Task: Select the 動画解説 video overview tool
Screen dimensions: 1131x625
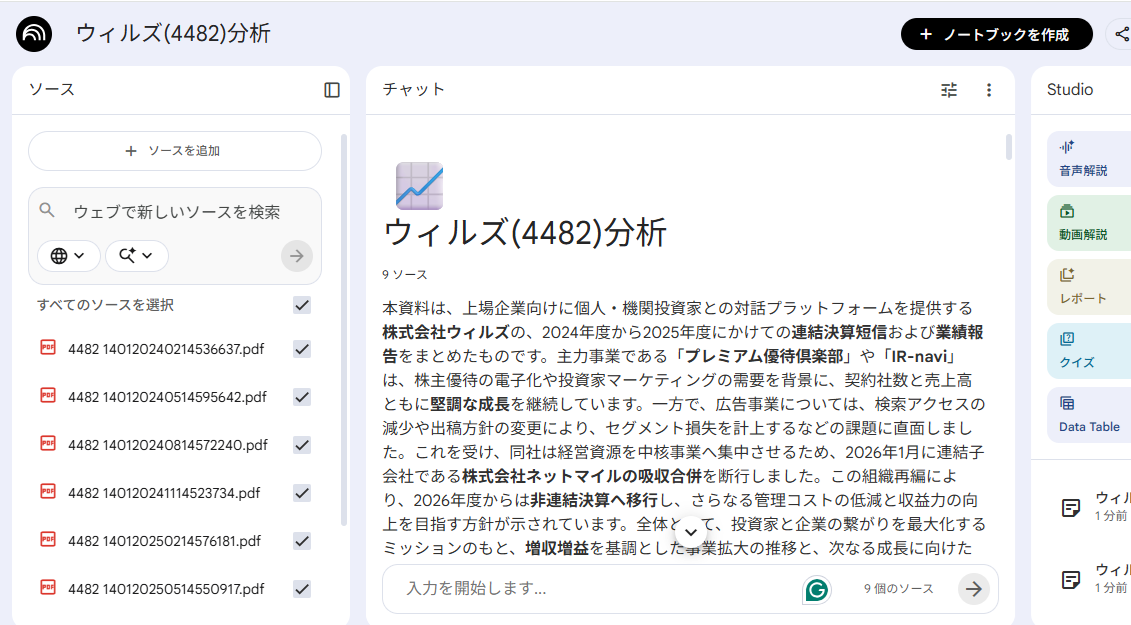Action: [x=1087, y=222]
